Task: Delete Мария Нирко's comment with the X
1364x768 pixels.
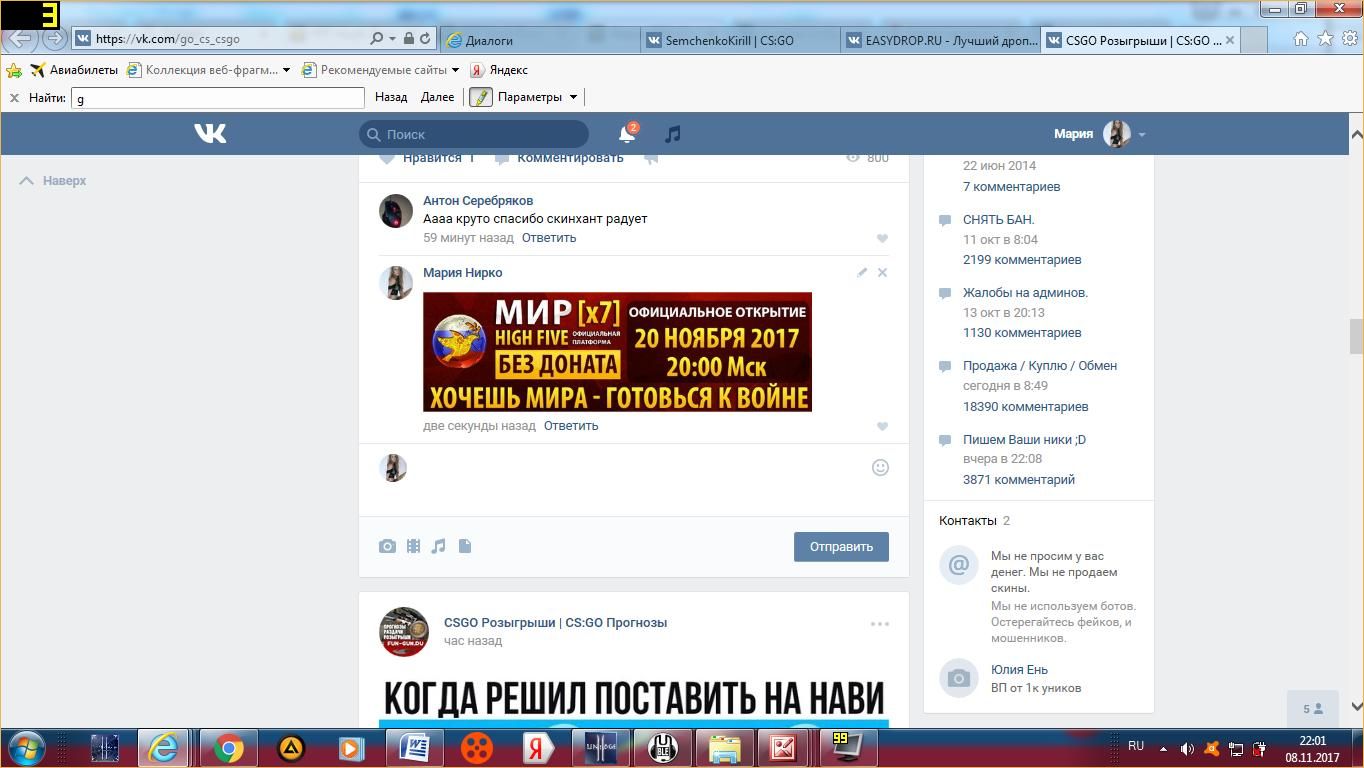Action: click(x=882, y=272)
